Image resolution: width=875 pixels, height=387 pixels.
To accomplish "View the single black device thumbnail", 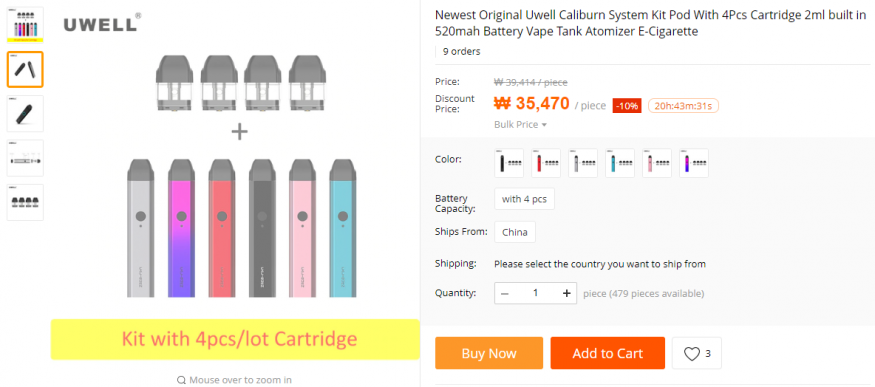I will (x=25, y=114).
